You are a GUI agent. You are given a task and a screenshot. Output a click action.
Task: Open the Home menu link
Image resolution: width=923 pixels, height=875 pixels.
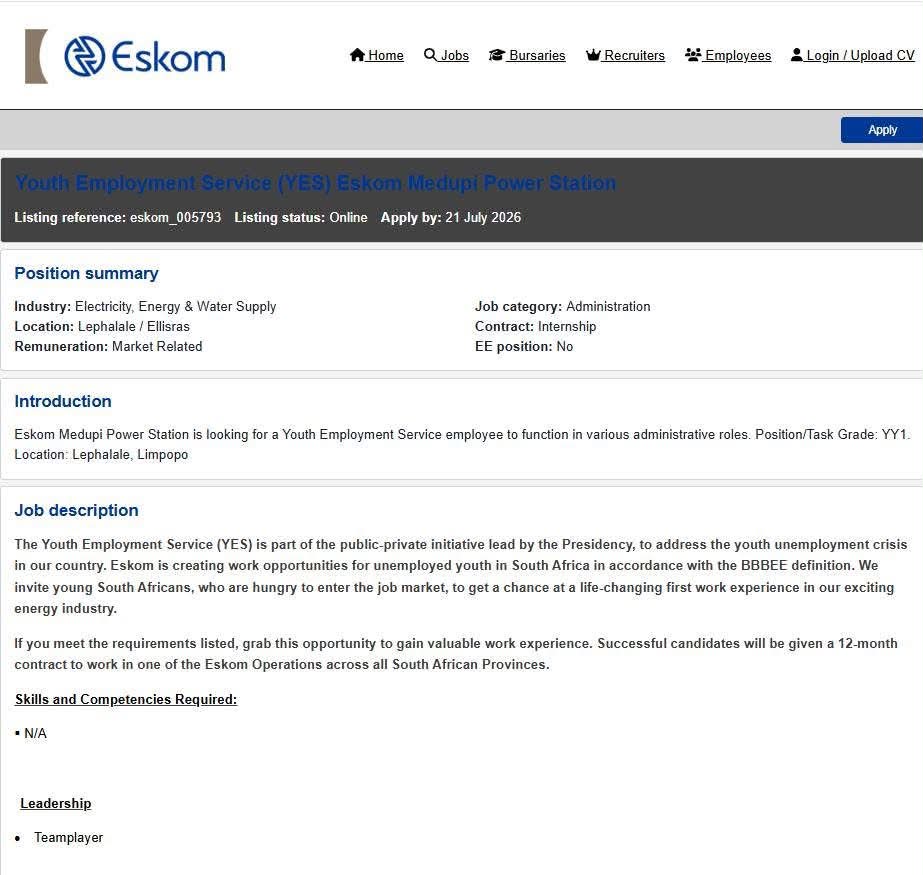click(385, 55)
